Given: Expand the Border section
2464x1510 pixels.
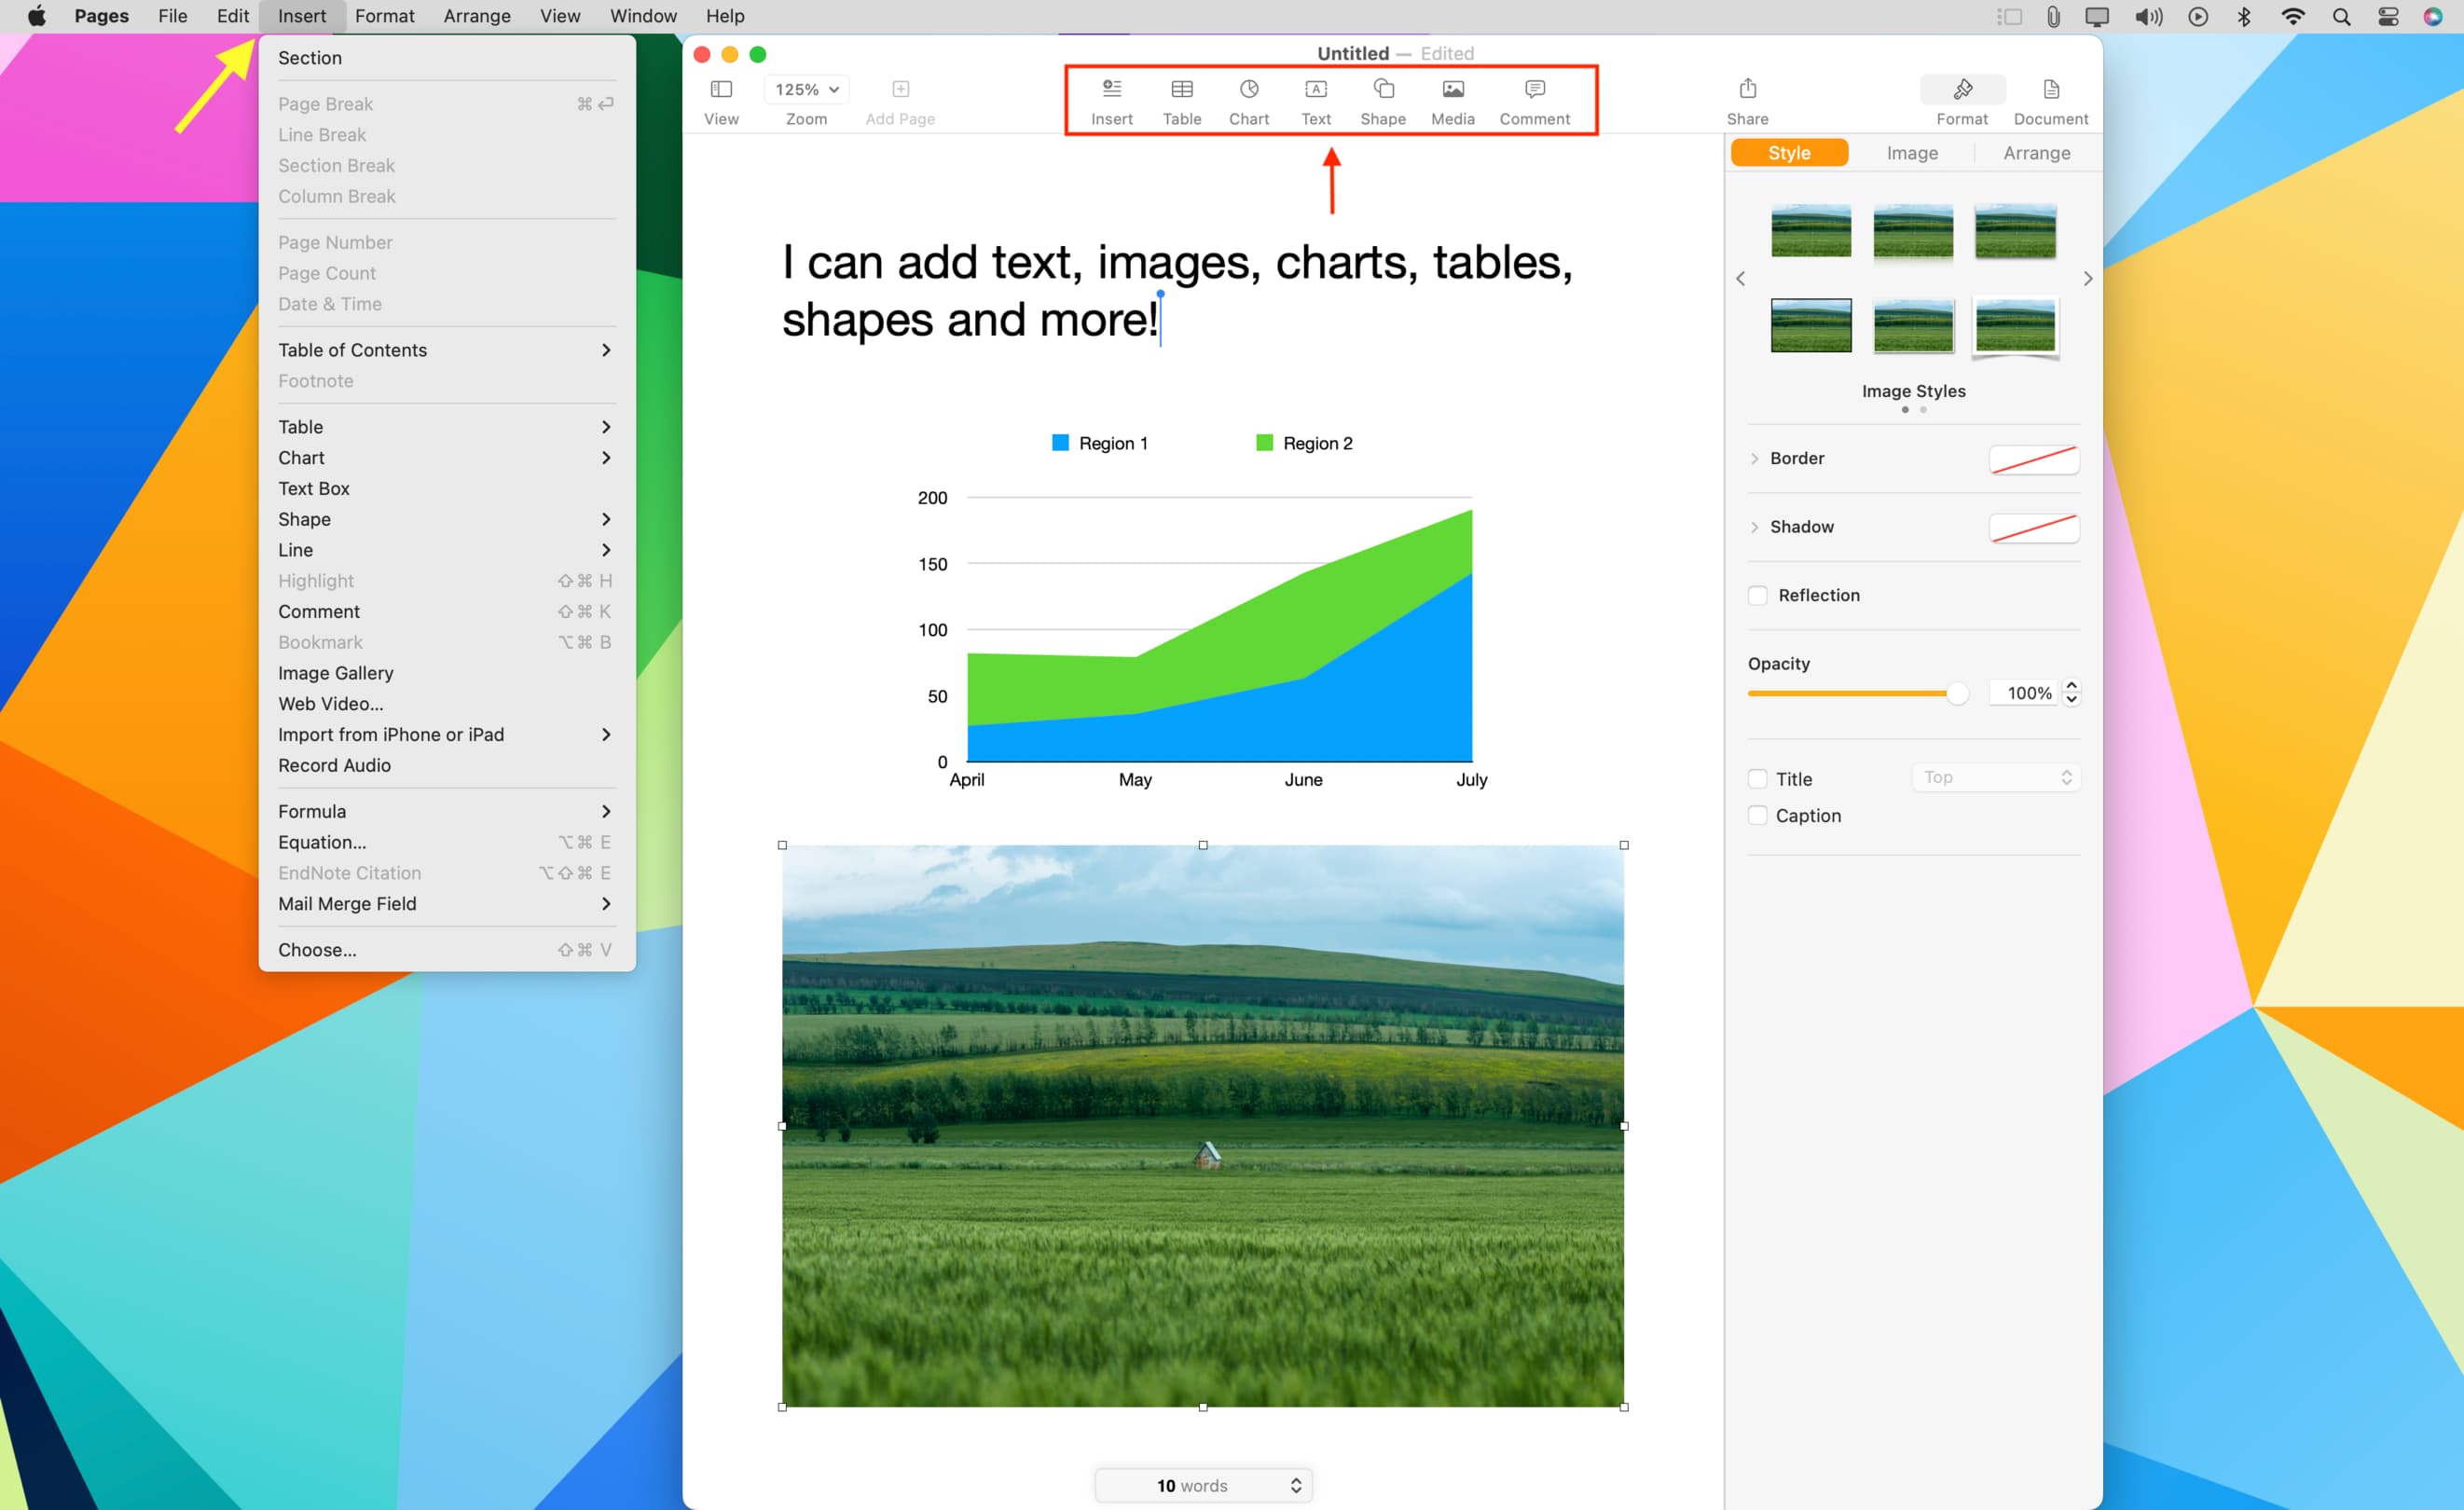Looking at the screenshot, I should pyautogui.click(x=1754, y=458).
